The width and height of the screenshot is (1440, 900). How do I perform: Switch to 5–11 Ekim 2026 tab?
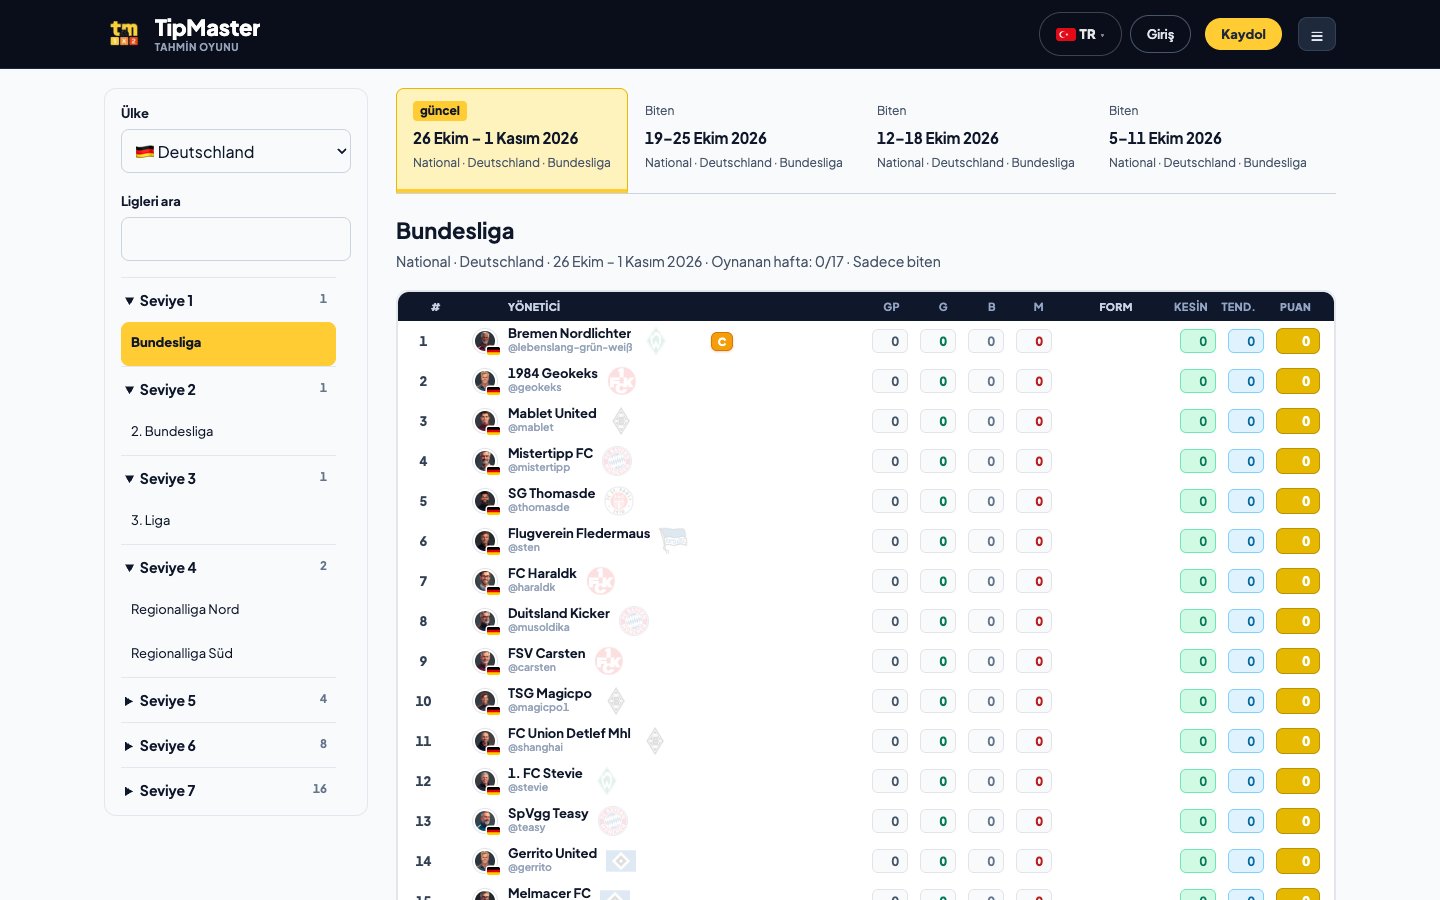(1208, 140)
